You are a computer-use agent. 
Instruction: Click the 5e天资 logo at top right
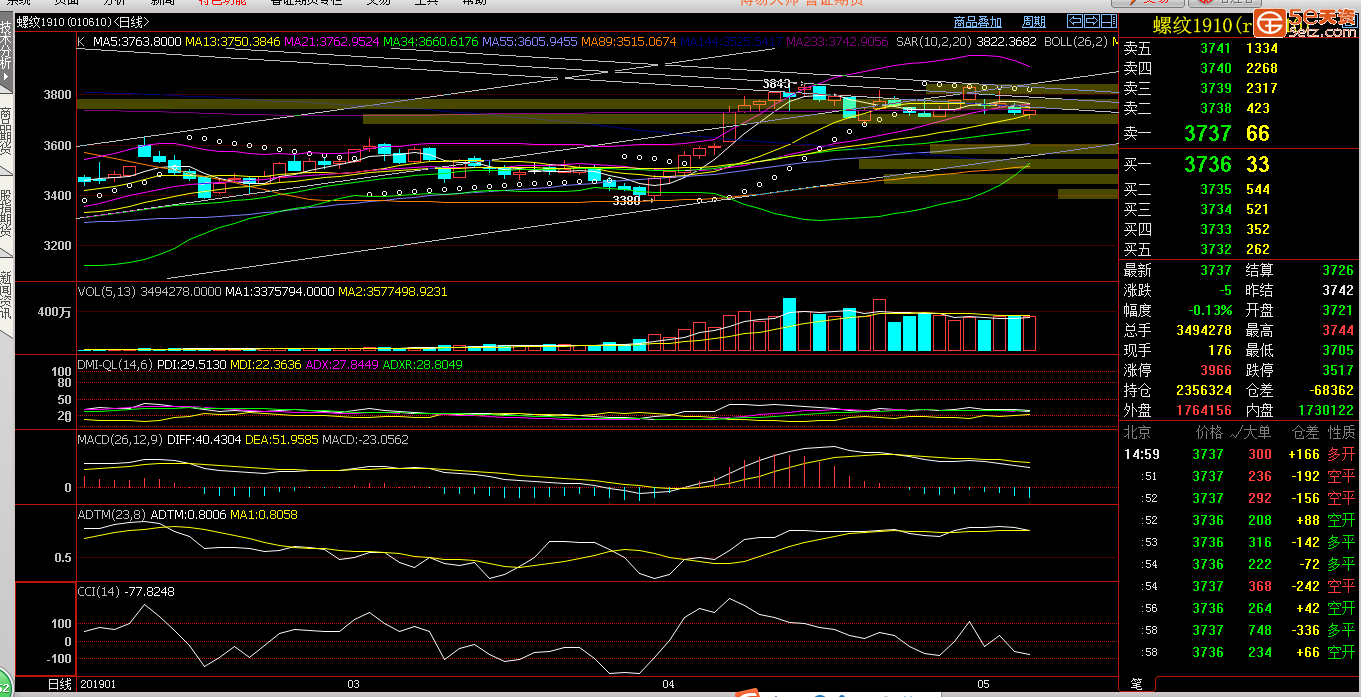pos(1307,22)
